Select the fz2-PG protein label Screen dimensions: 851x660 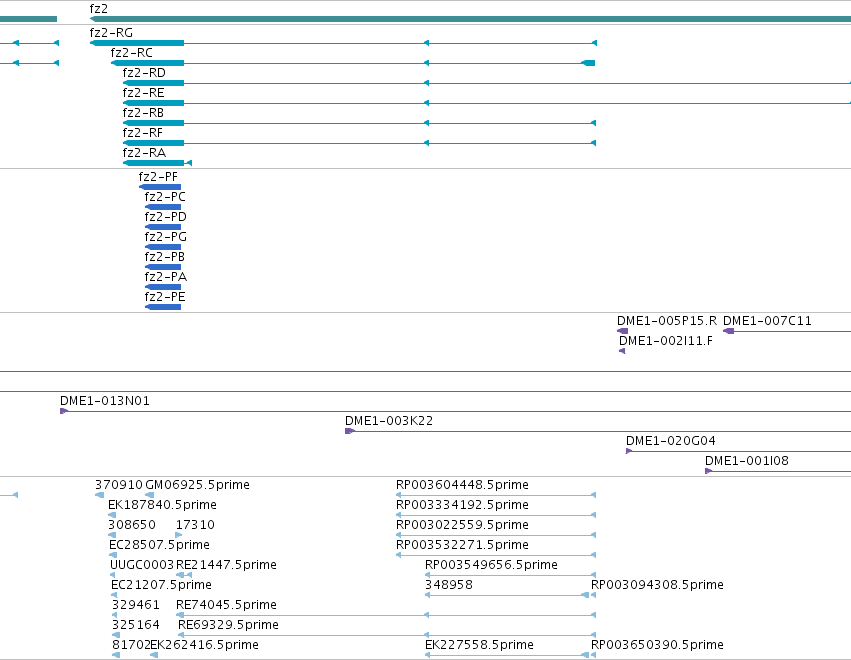click(166, 237)
